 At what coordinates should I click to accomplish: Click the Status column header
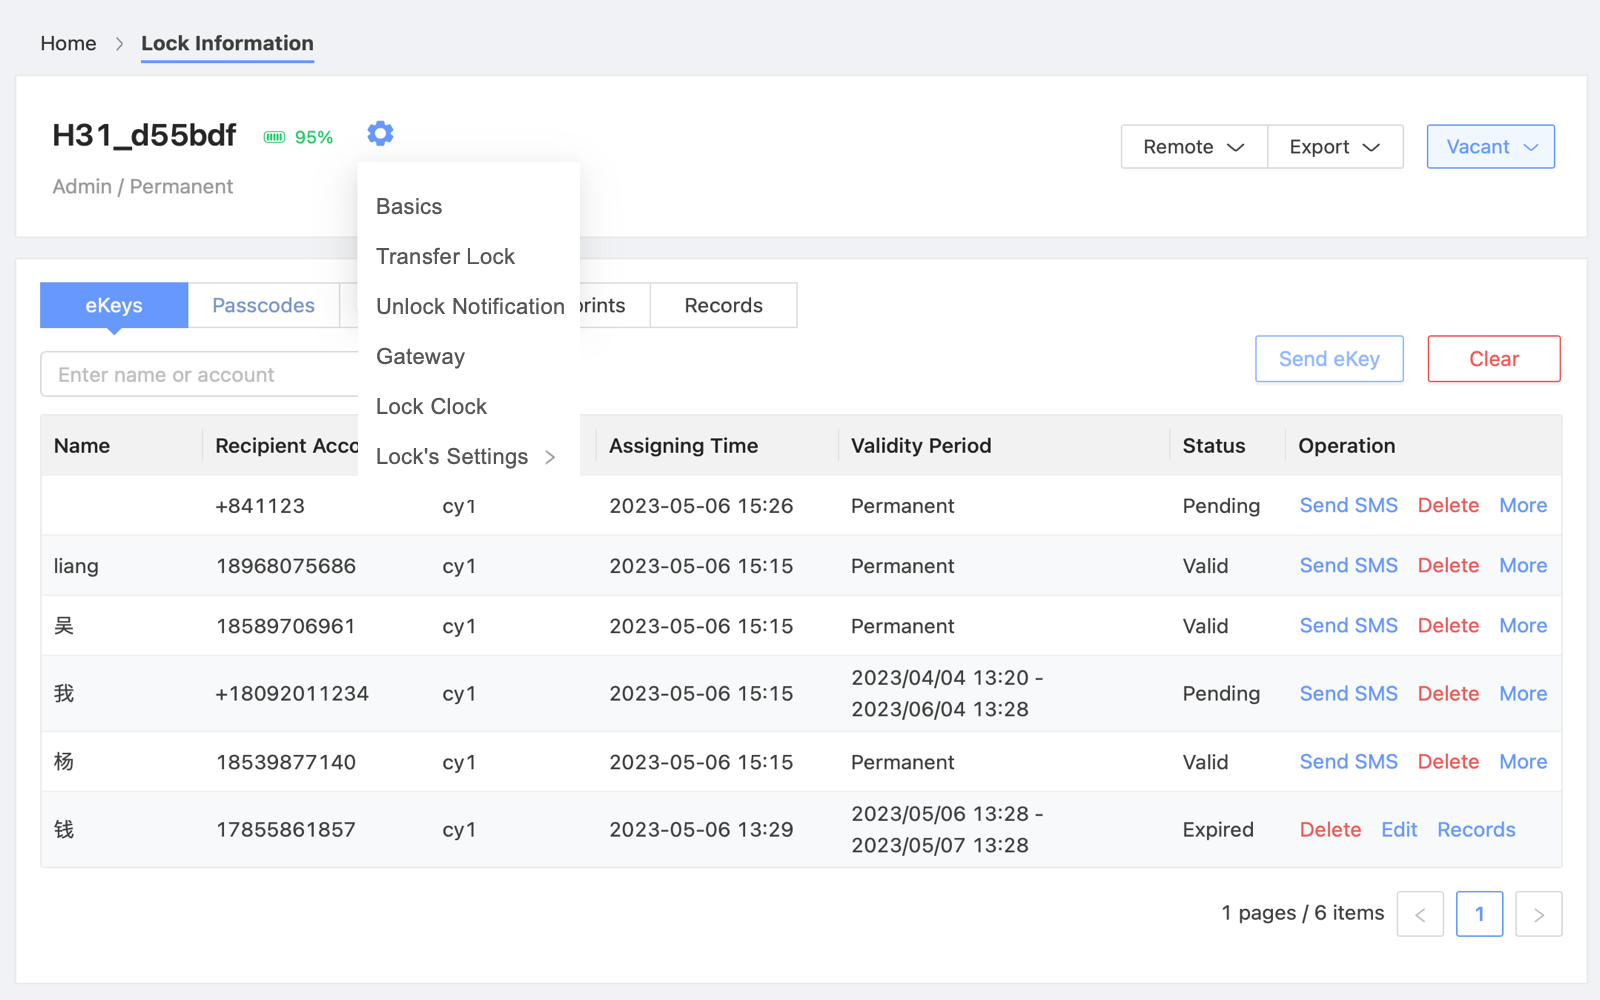(1214, 446)
